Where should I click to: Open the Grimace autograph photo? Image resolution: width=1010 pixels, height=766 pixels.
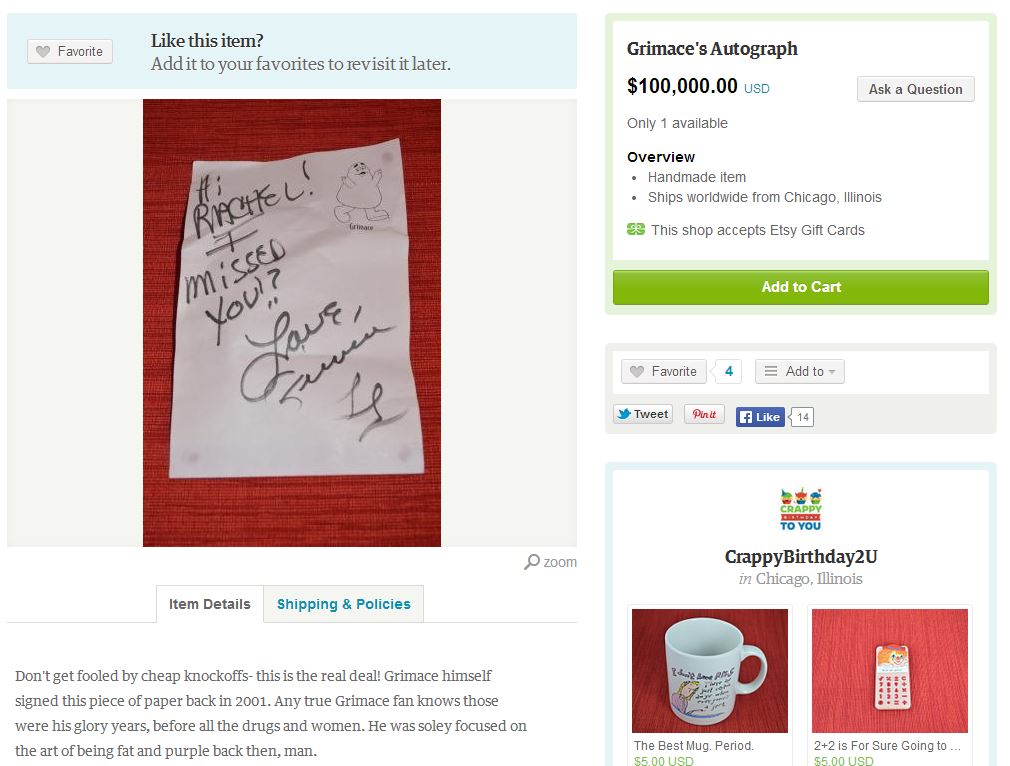pos(292,323)
